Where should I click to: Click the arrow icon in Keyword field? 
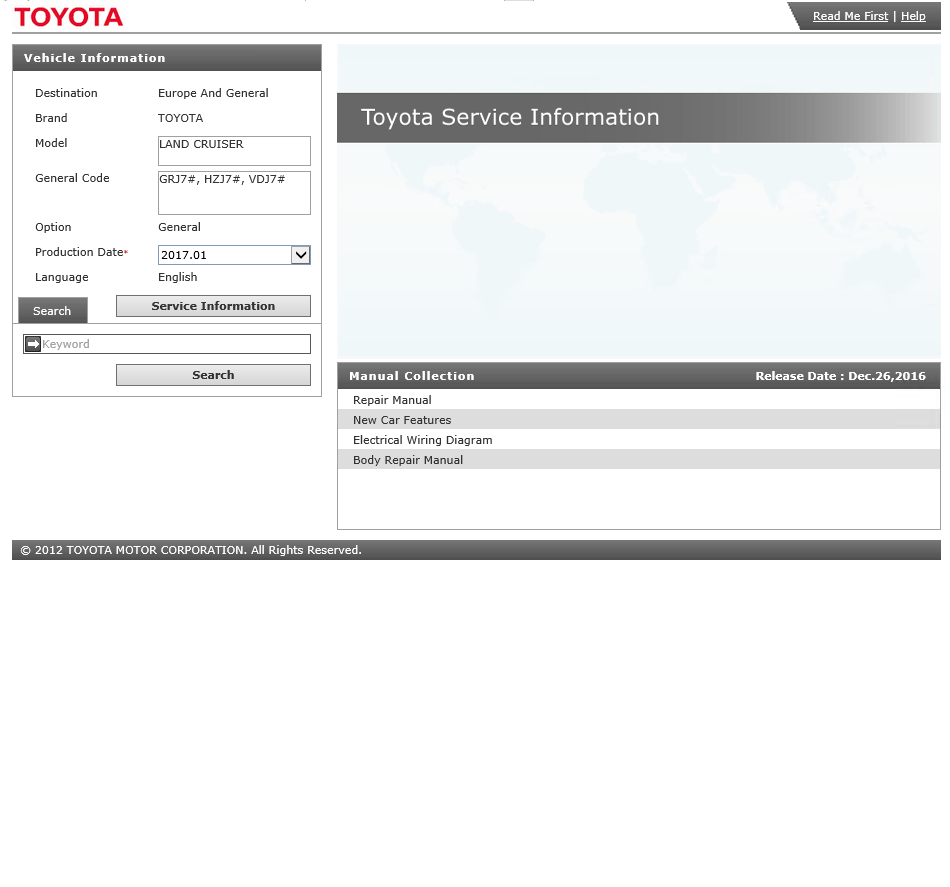point(33,344)
